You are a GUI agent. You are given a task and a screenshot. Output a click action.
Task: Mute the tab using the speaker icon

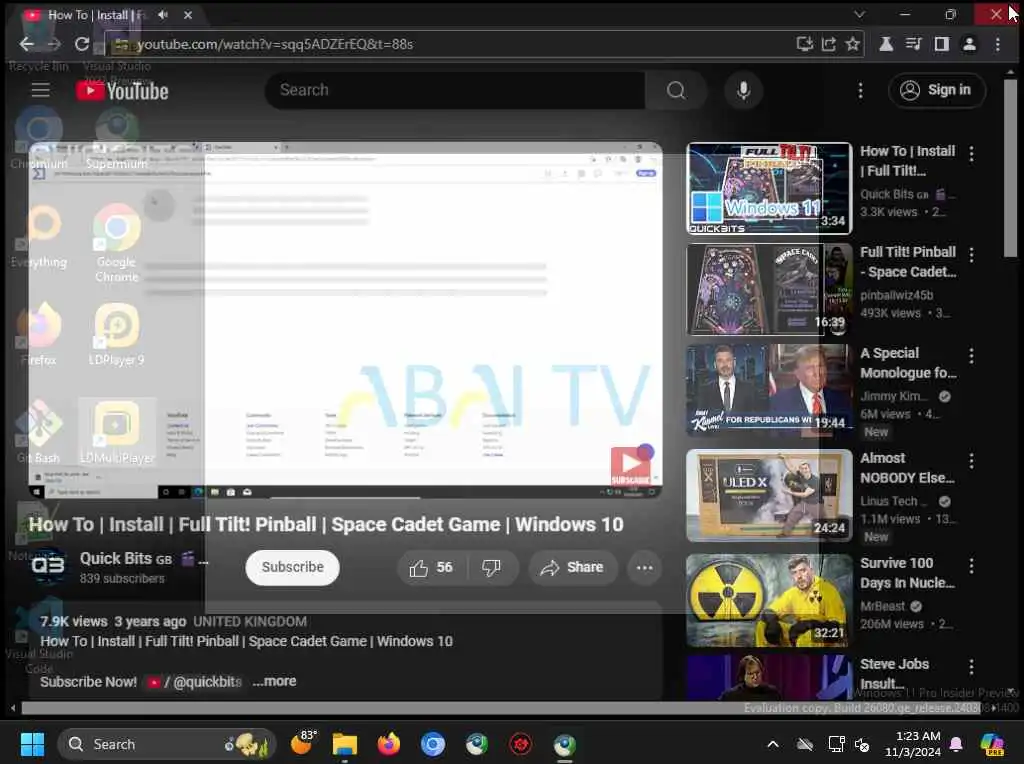(x=163, y=14)
